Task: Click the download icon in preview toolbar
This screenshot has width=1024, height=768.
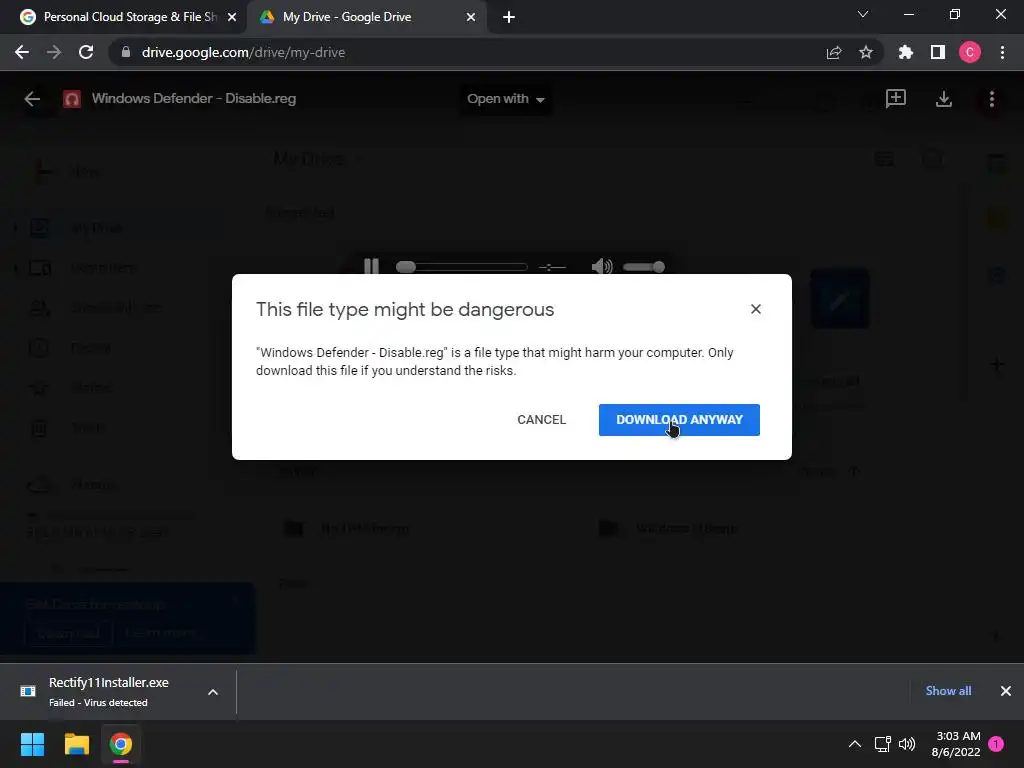Action: click(x=944, y=99)
